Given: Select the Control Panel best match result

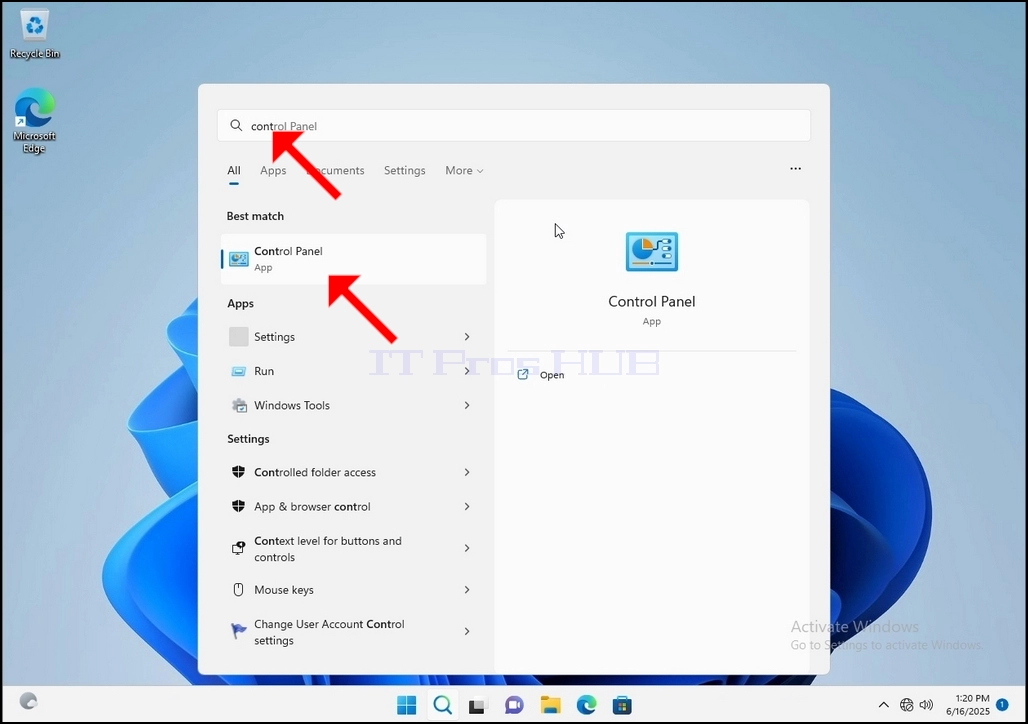Looking at the screenshot, I should pyautogui.click(x=353, y=259).
